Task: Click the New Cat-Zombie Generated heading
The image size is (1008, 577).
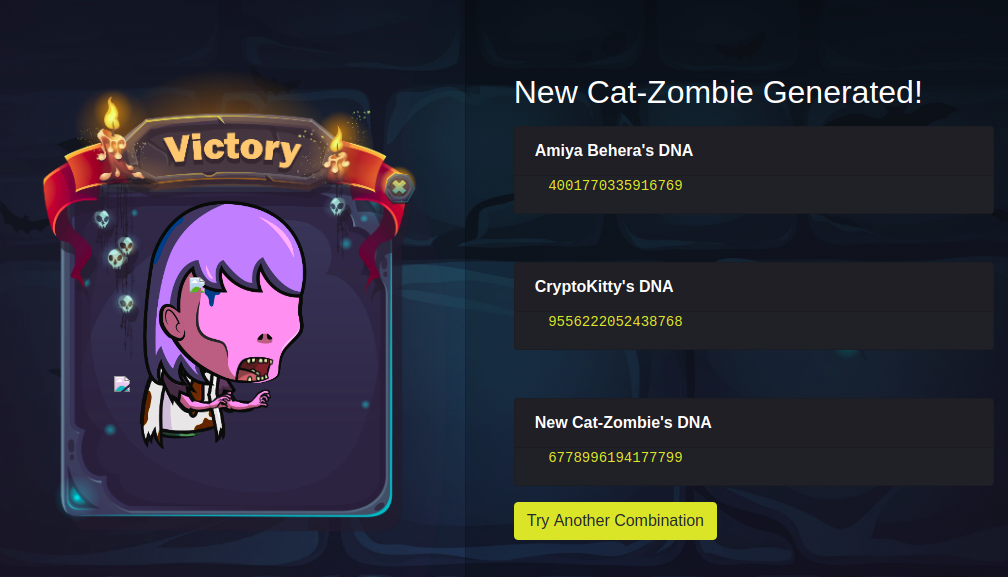Action: pos(718,92)
